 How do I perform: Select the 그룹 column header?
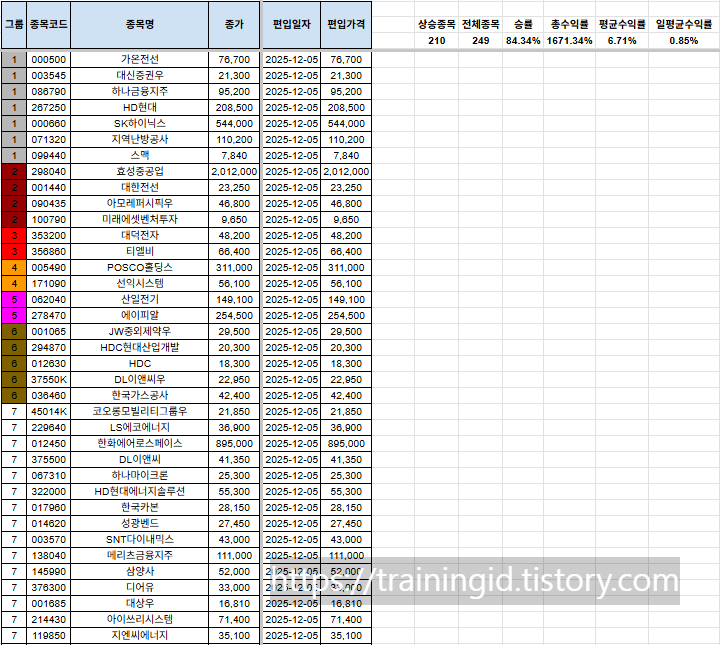pyautogui.click(x=14, y=25)
